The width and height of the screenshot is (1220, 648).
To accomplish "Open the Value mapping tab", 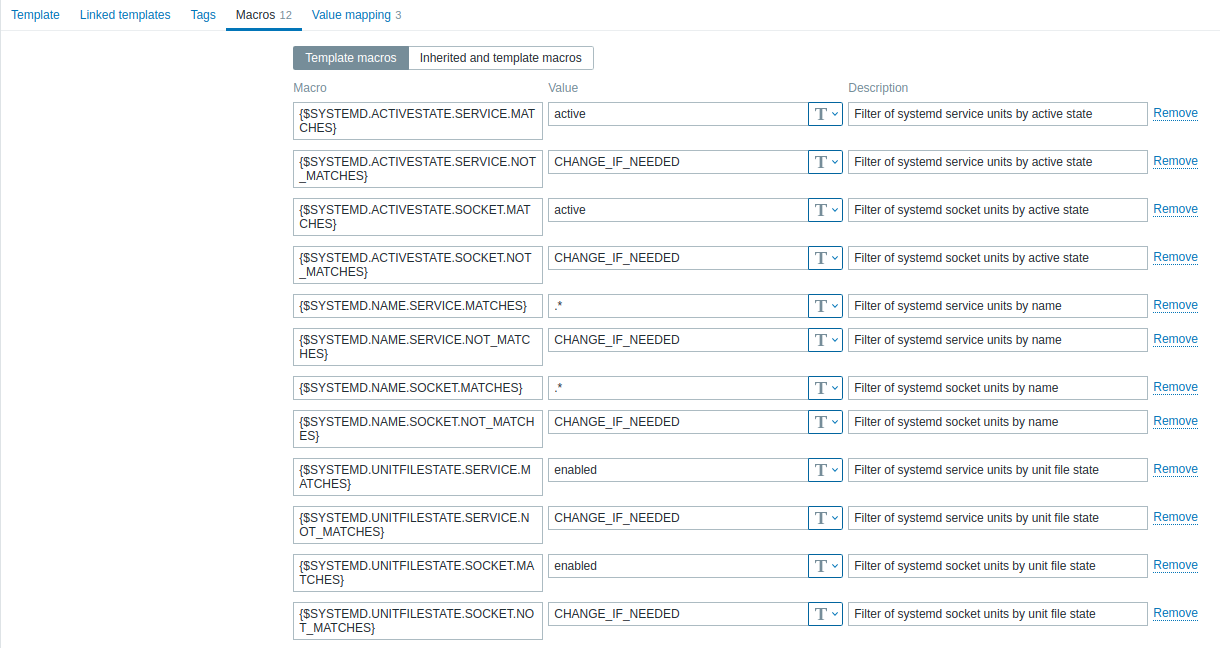I will [x=356, y=15].
